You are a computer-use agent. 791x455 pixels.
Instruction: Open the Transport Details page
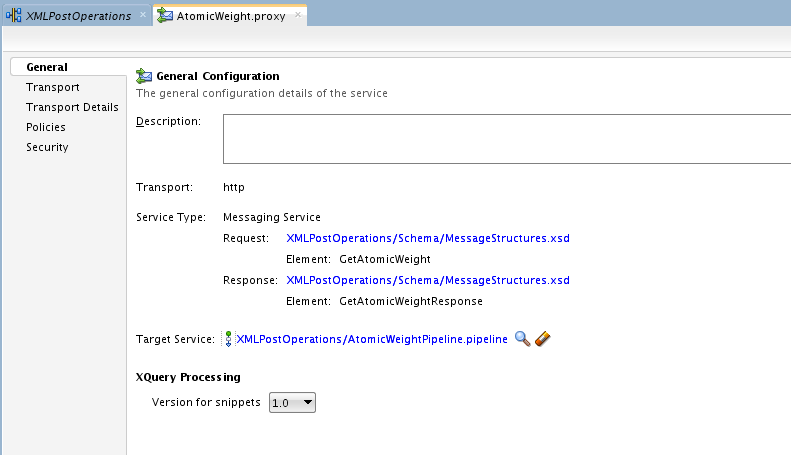tap(72, 107)
